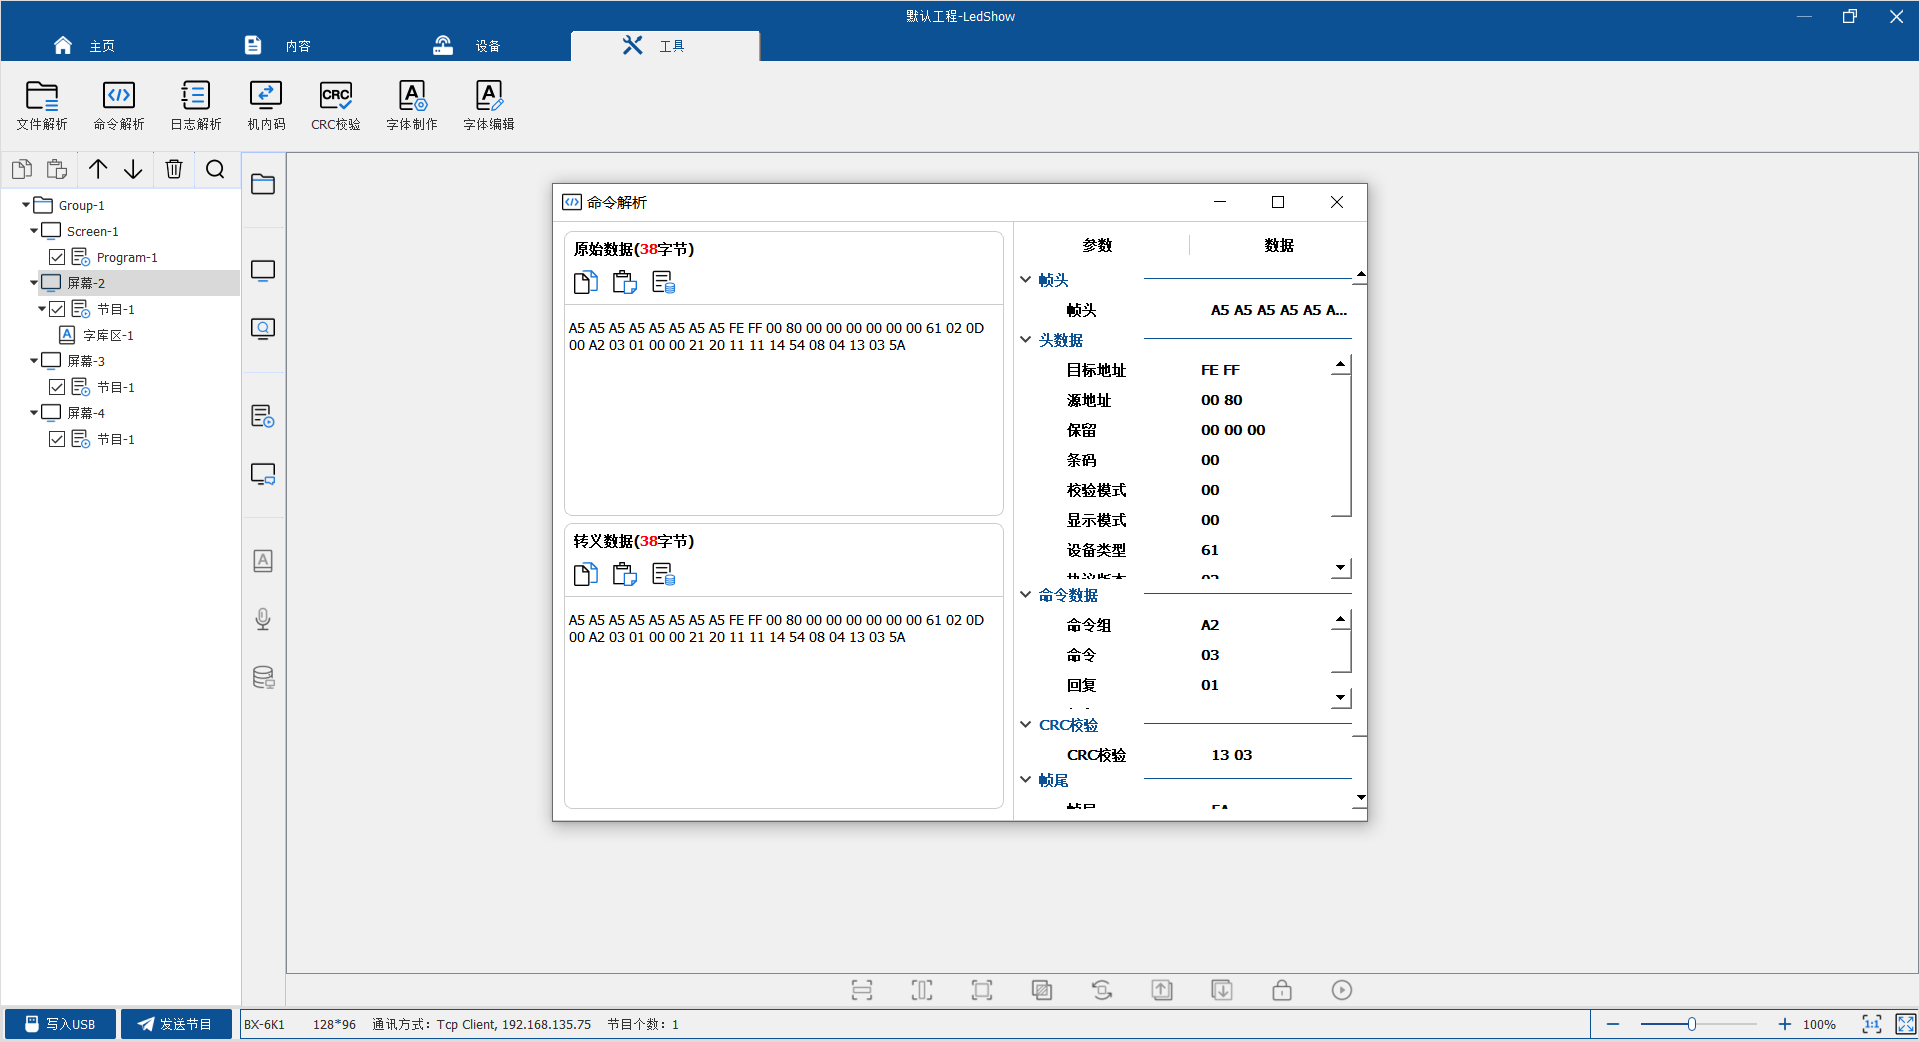This screenshot has height=1042, width=1920.
Task: Click the screen search icon in side strip
Action: (x=263, y=329)
